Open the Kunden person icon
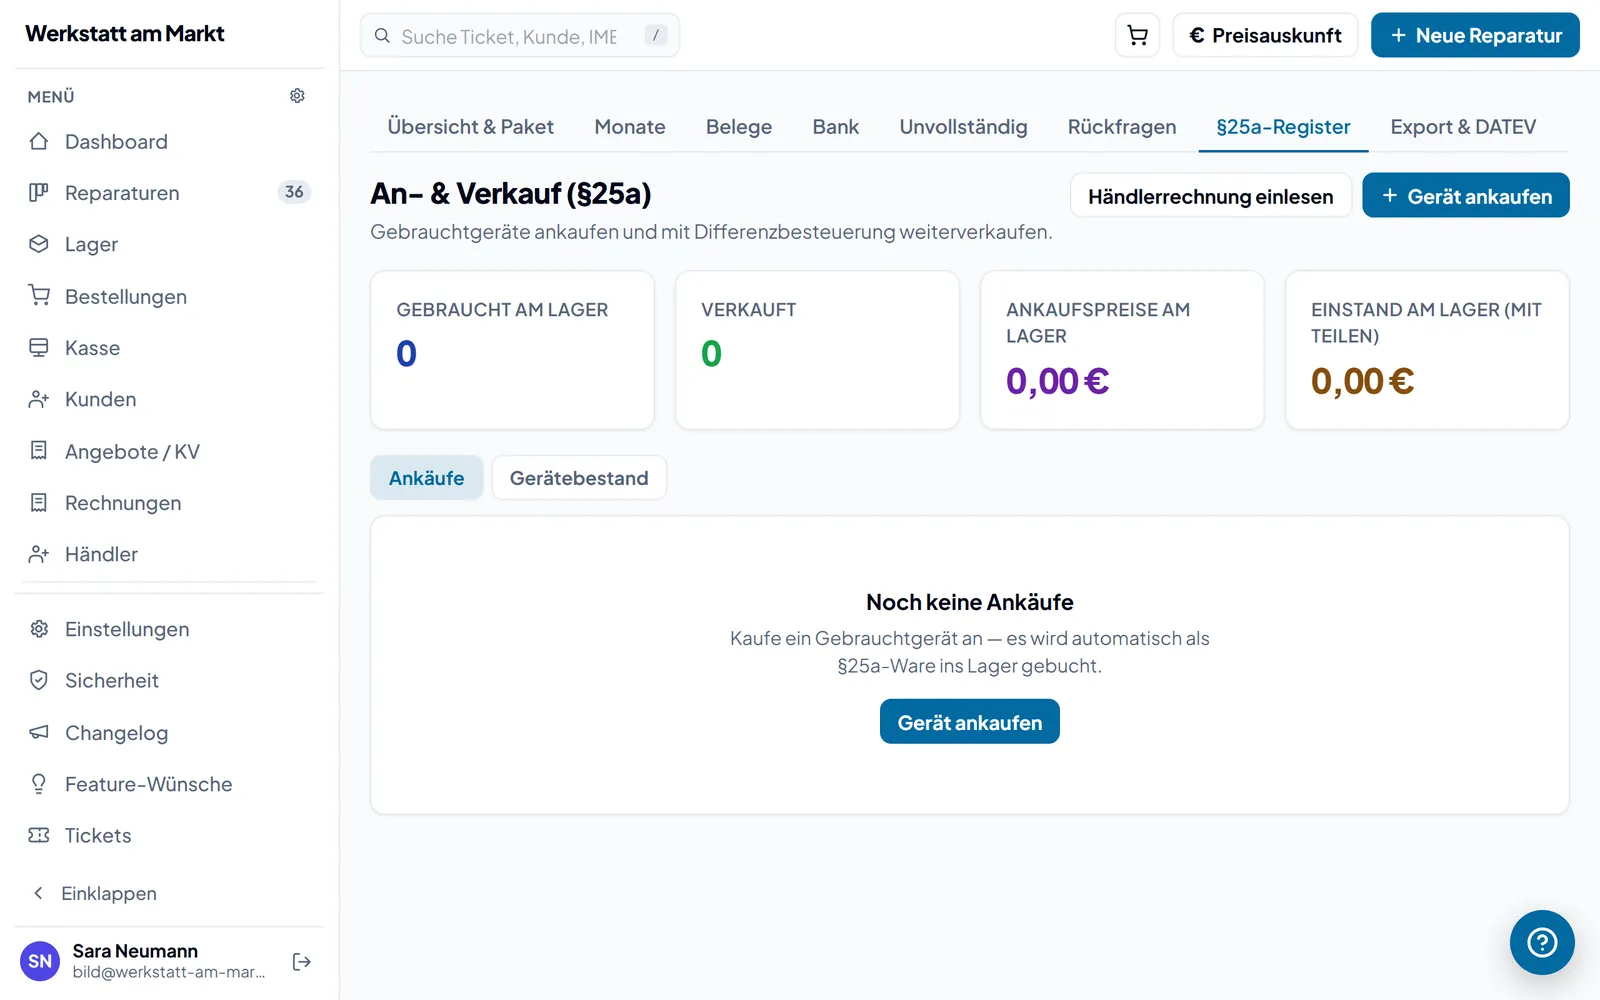Image resolution: width=1600 pixels, height=1000 pixels. pyautogui.click(x=39, y=399)
